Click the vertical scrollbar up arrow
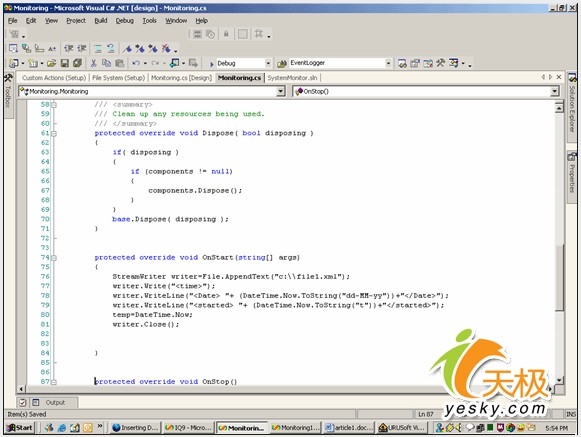581x437 pixels. [x=559, y=107]
